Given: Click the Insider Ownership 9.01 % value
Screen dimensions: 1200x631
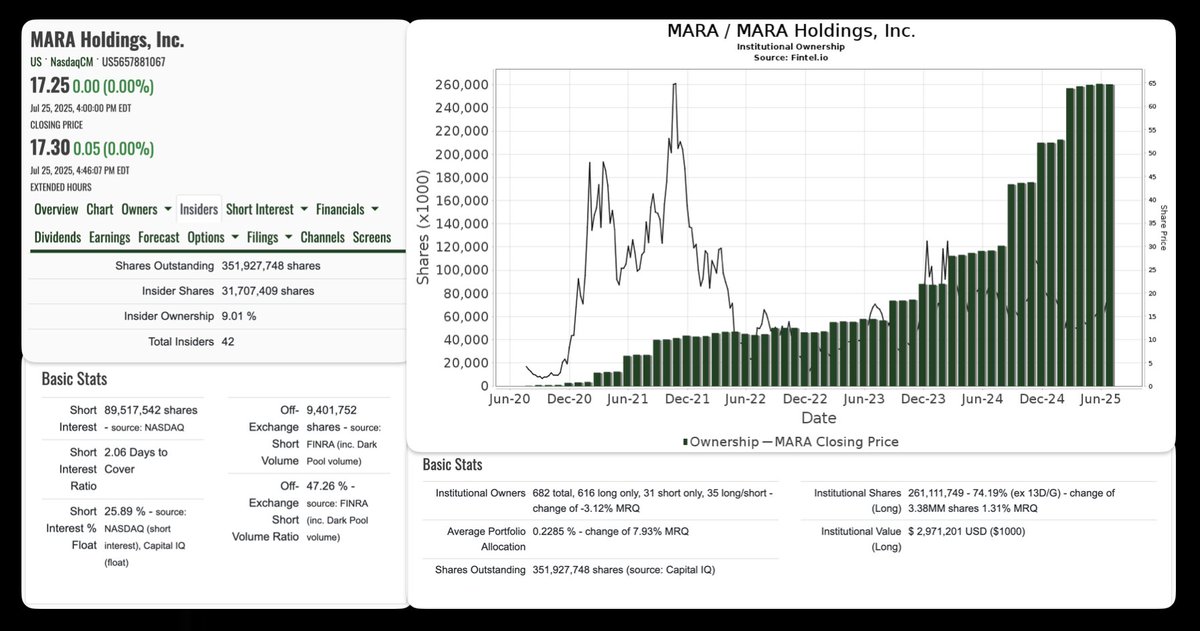Looking at the screenshot, I should [238, 316].
